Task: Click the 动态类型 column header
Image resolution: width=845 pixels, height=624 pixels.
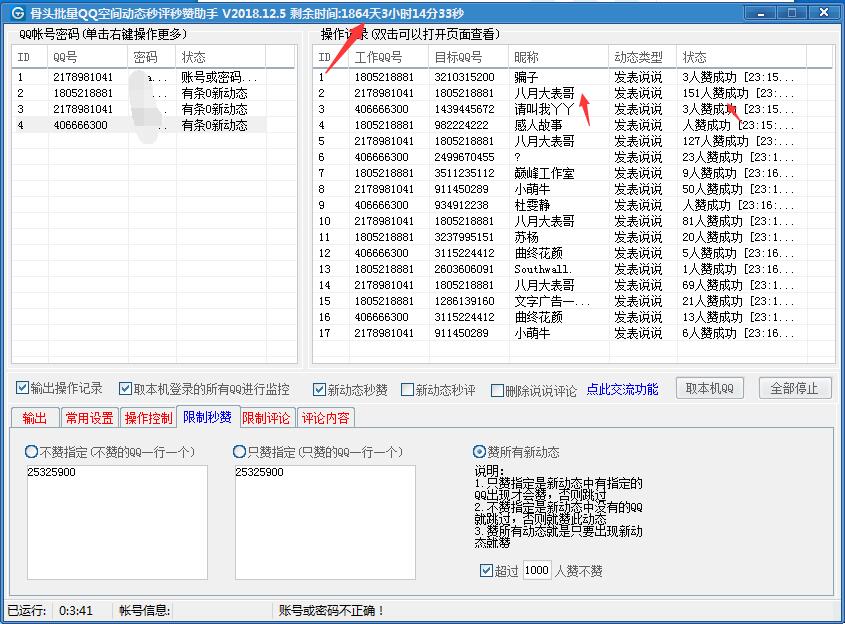Action: [x=642, y=57]
